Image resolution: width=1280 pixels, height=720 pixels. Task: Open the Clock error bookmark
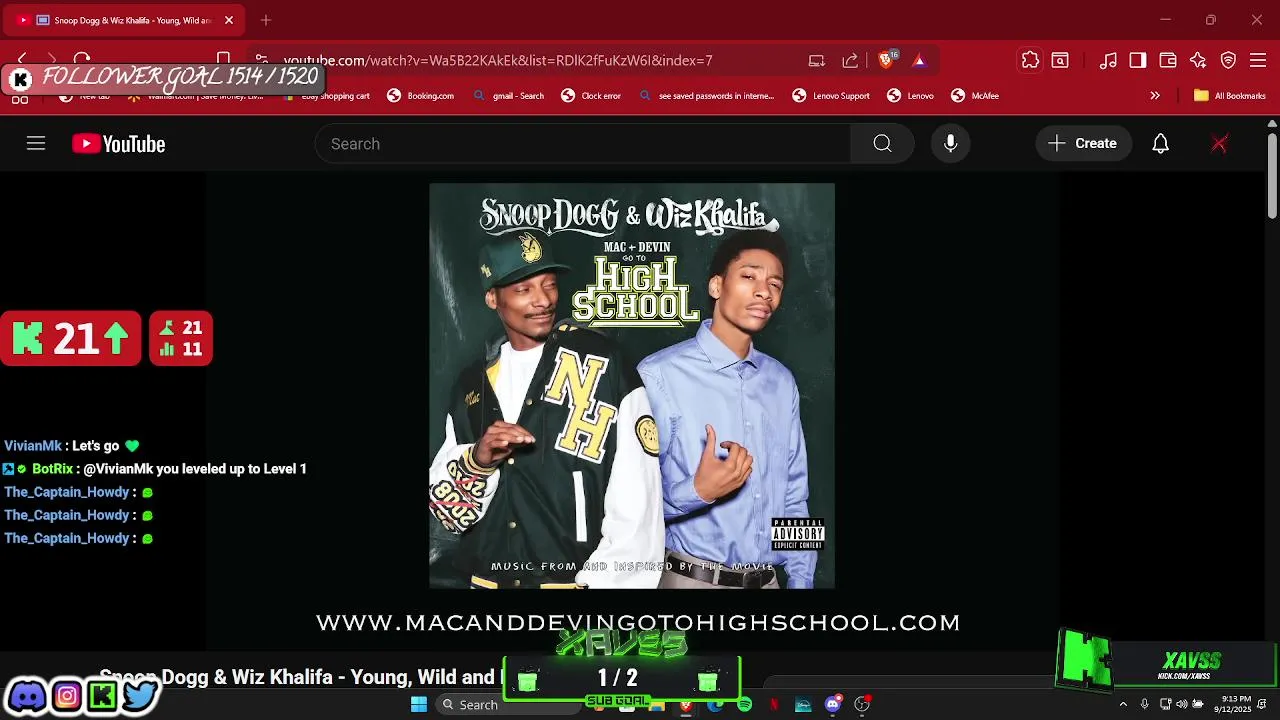tap(591, 96)
